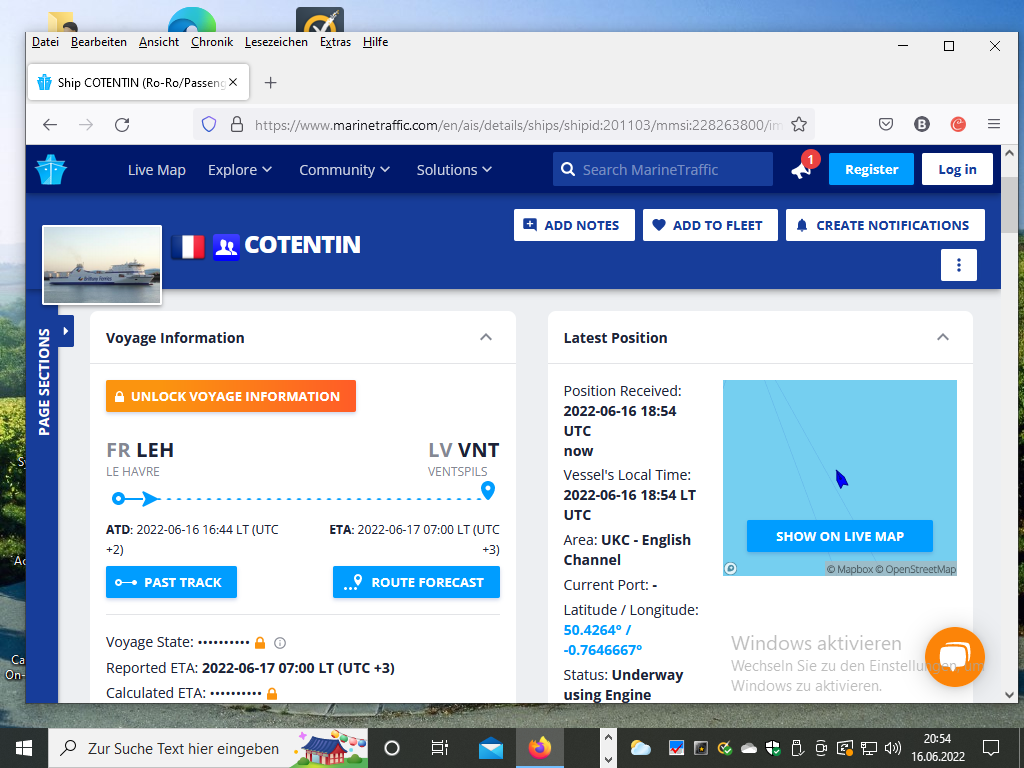Open the Hilfe menu

(x=376, y=42)
